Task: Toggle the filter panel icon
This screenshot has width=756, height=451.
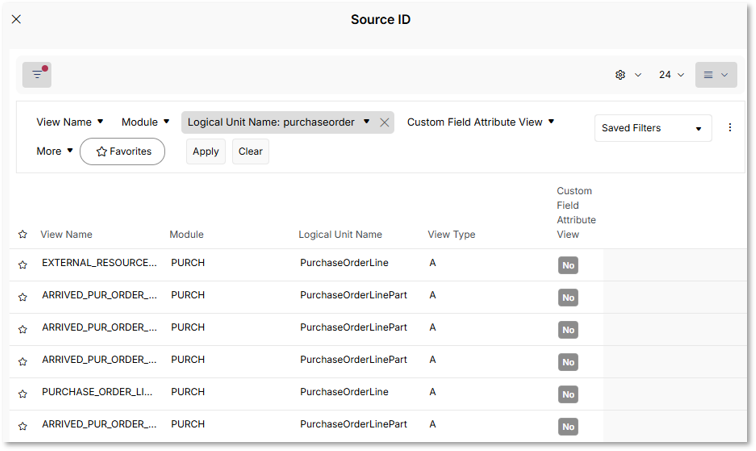Action: click(37, 75)
